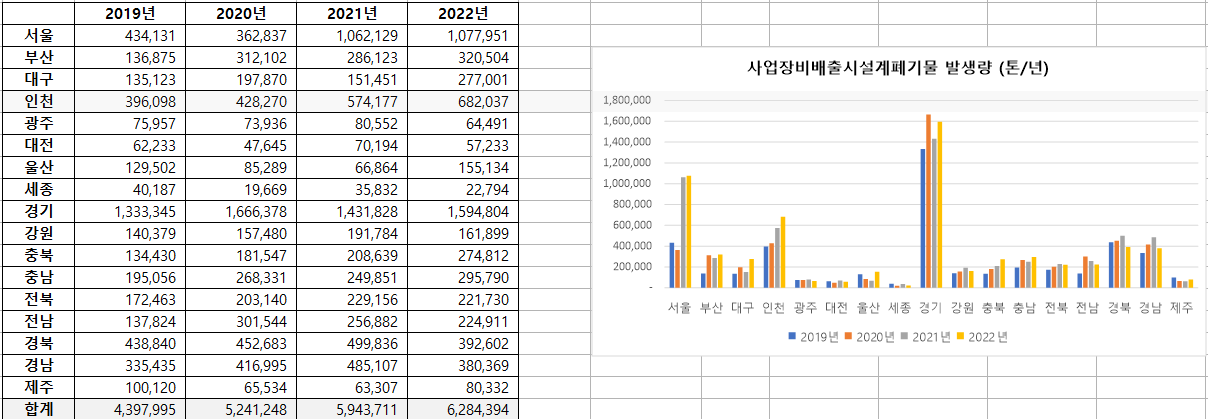Select cell with value 1,077,951
This screenshot has height=419, width=1208.
(463, 35)
